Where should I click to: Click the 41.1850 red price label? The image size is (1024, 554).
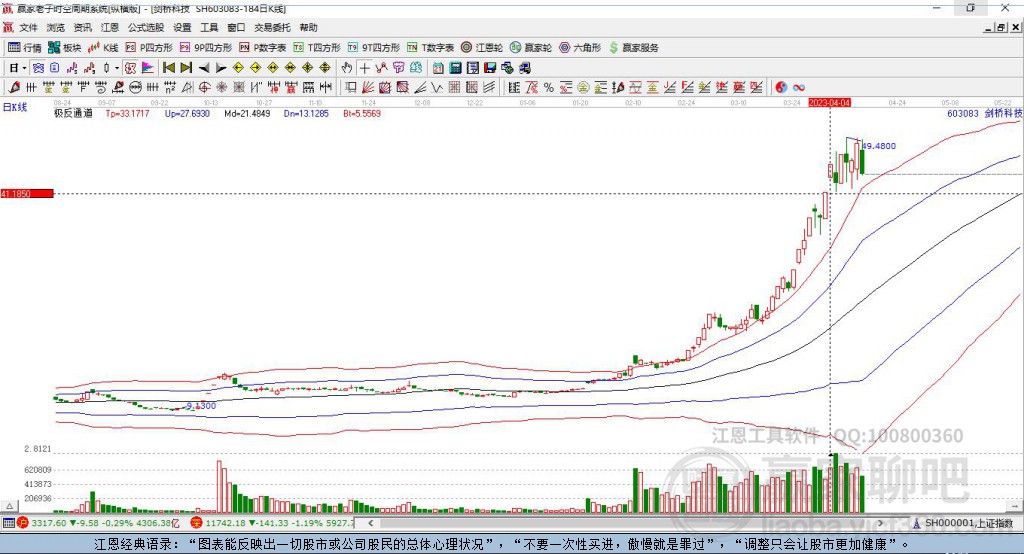(27, 193)
